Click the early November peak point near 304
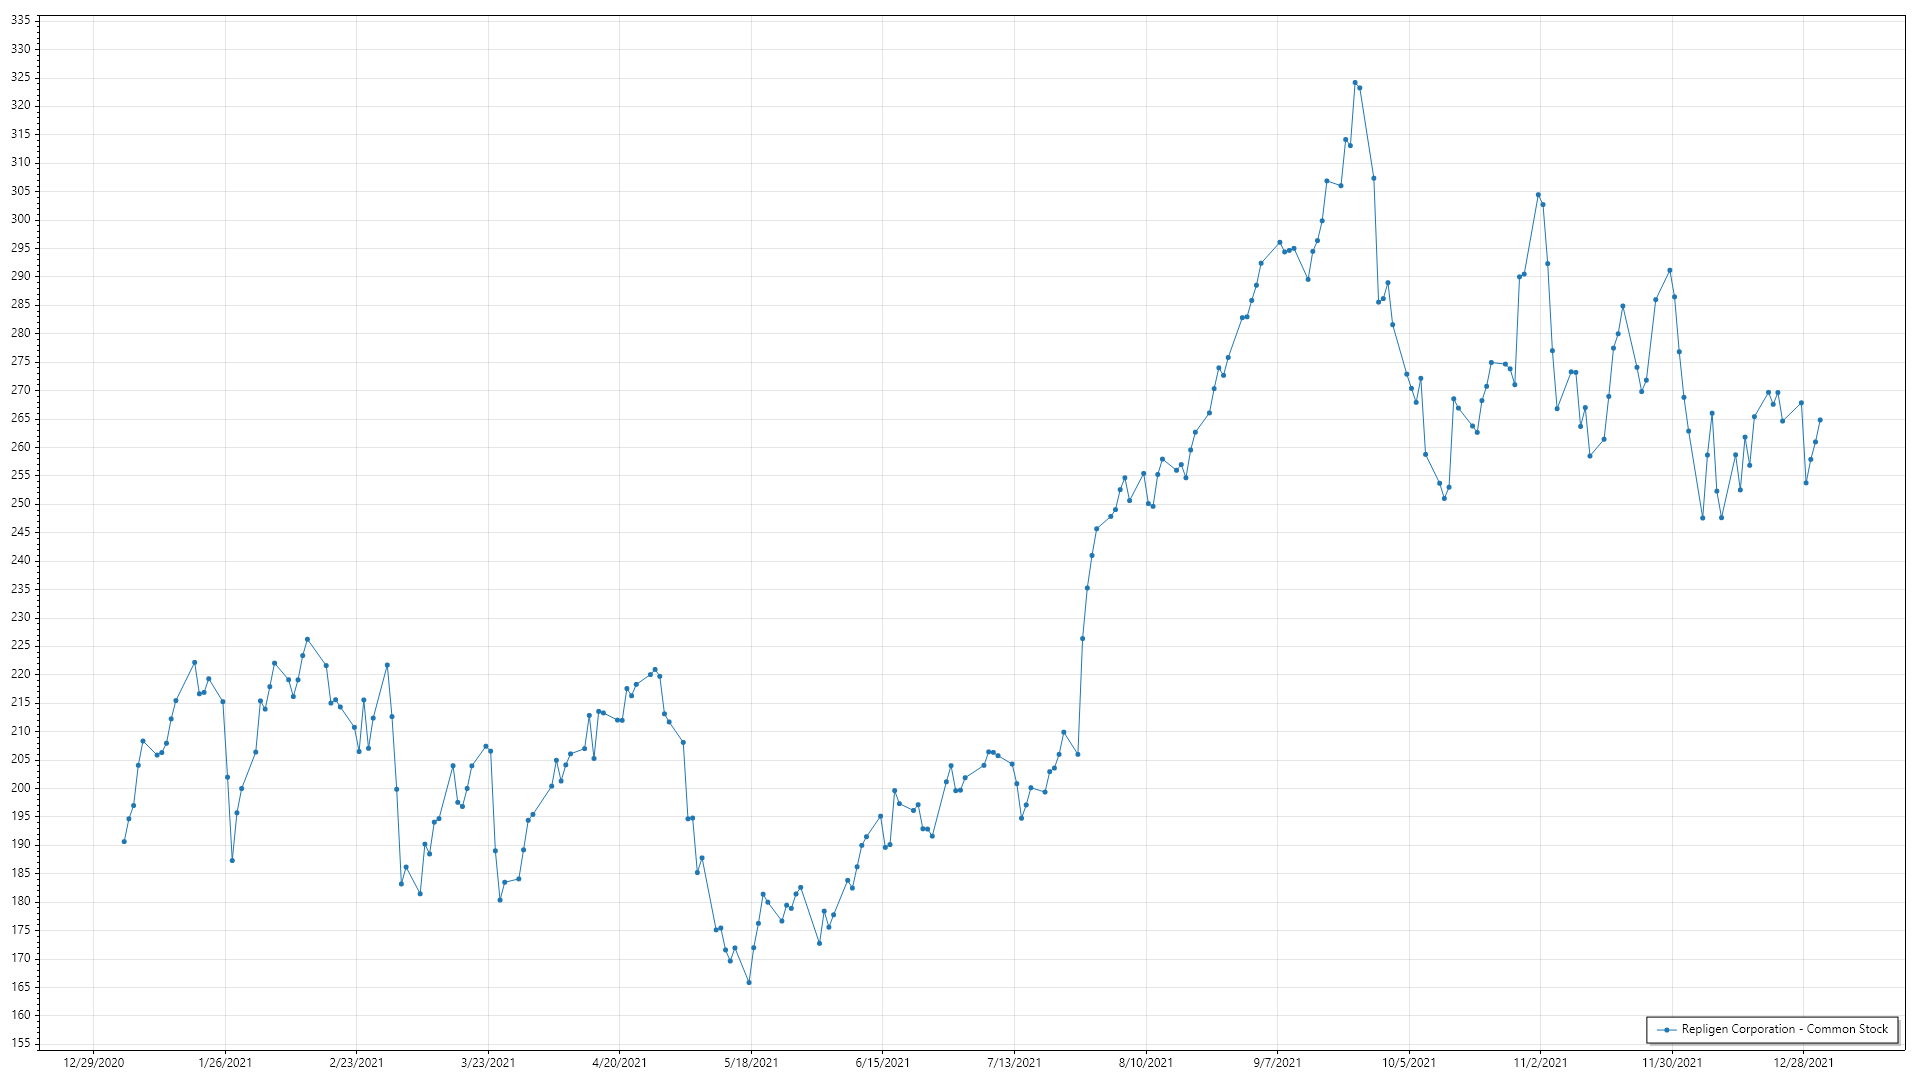 pyautogui.click(x=1538, y=195)
